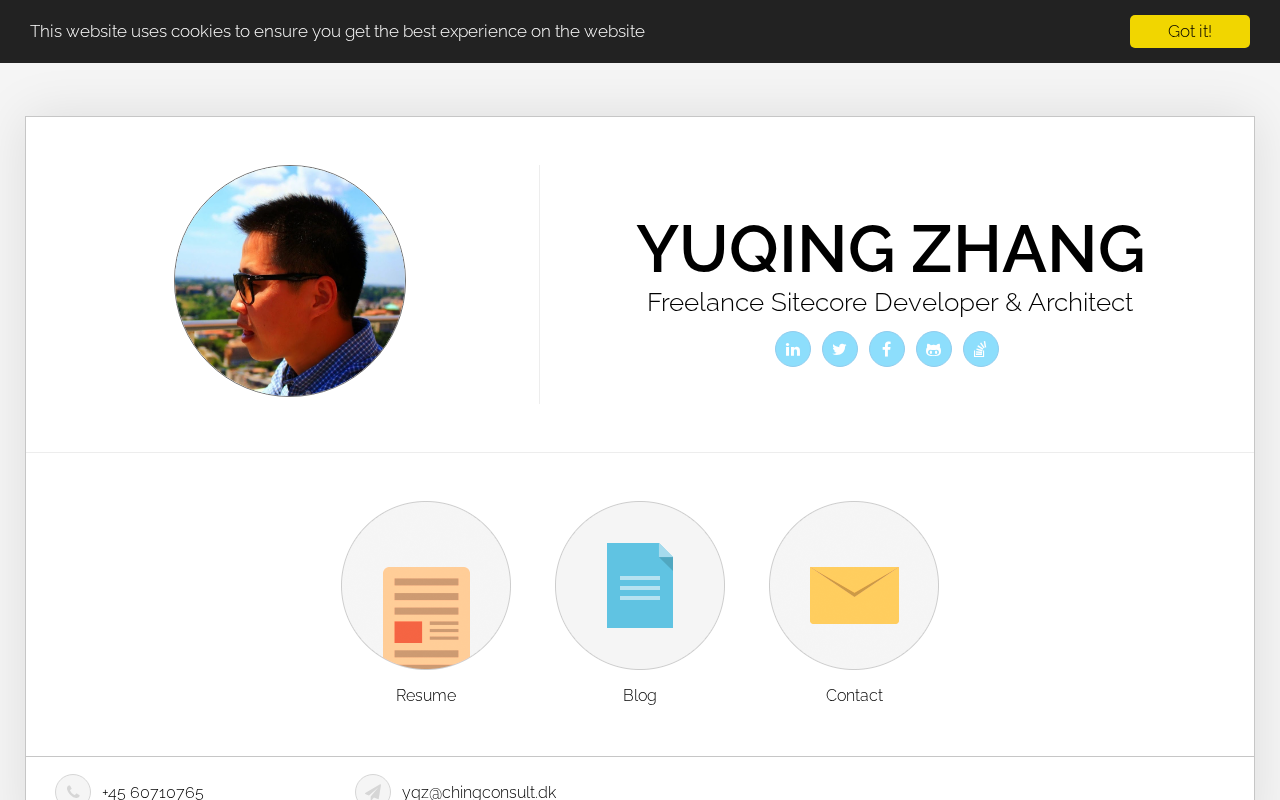Open the Resume text link

tap(426, 696)
